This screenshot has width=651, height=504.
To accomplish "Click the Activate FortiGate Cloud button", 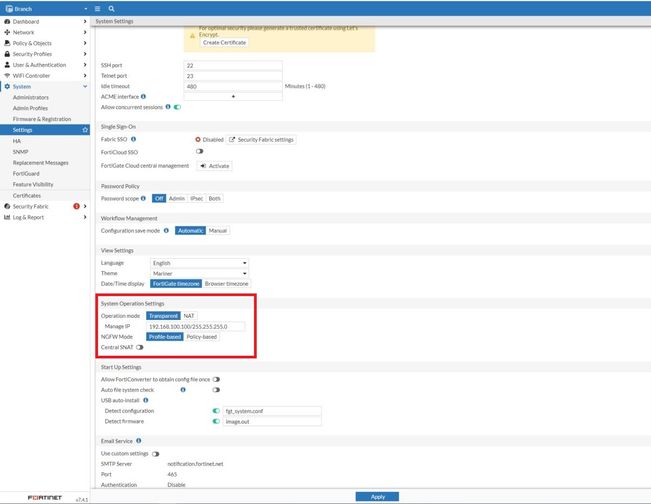I will coord(215,166).
